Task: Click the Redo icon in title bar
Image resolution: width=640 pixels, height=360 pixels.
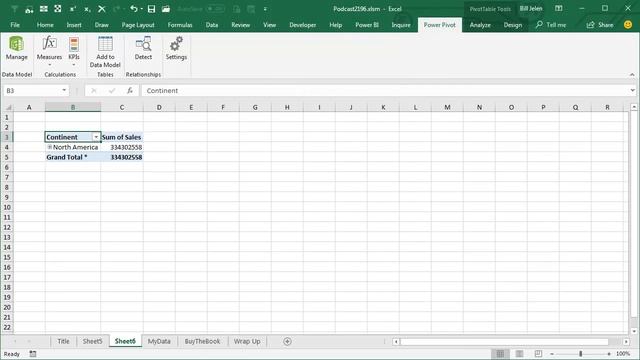Action: click(117, 9)
